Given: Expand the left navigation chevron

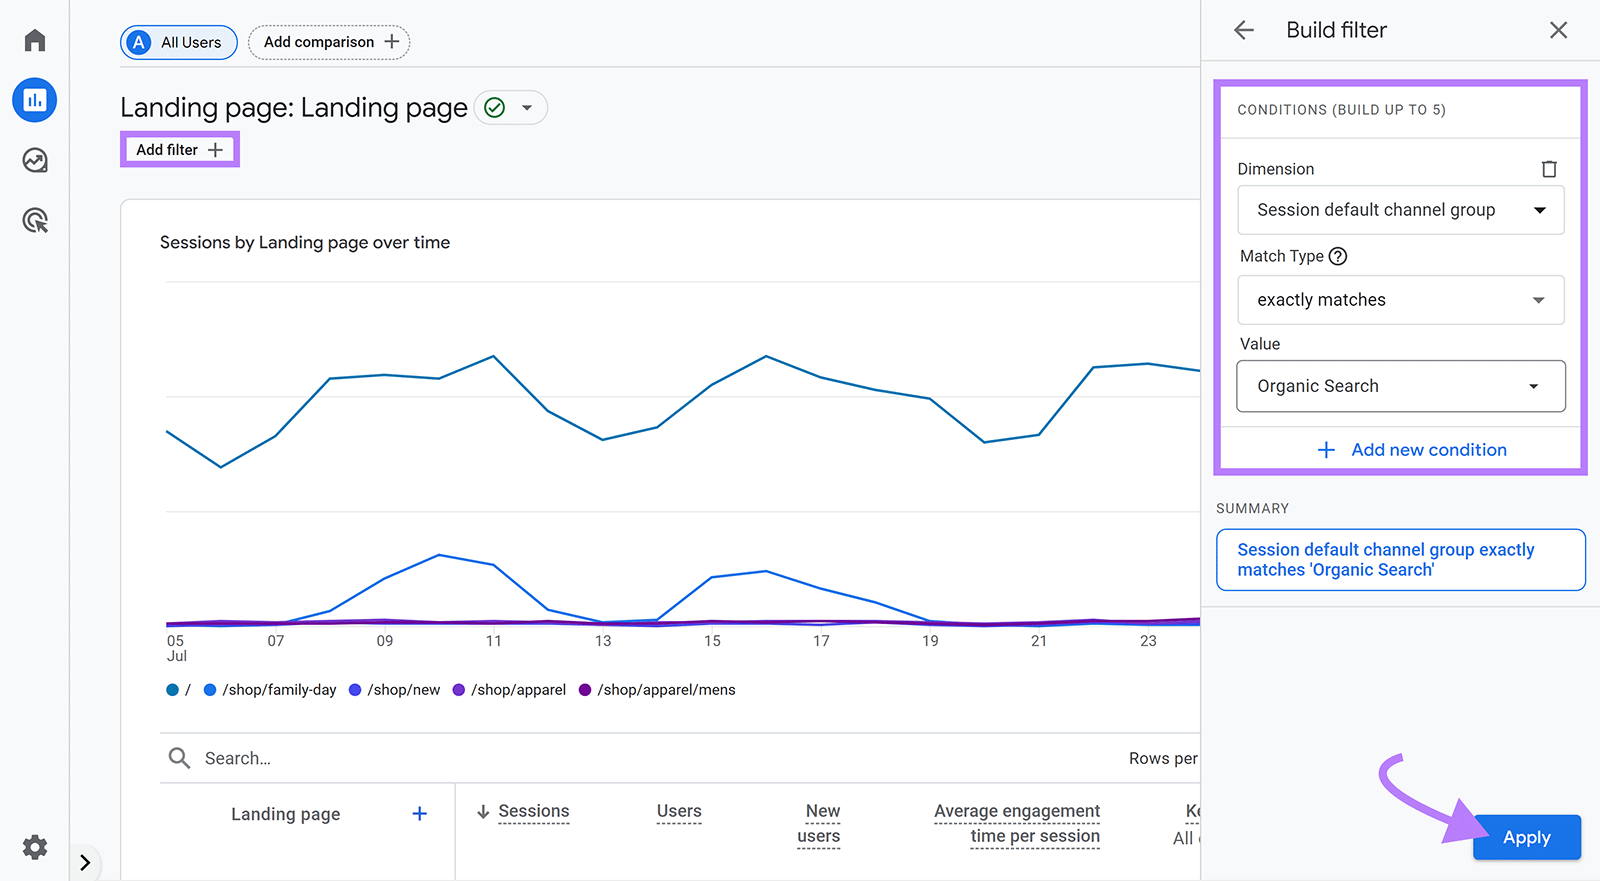Looking at the screenshot, I should click(85, 862).
